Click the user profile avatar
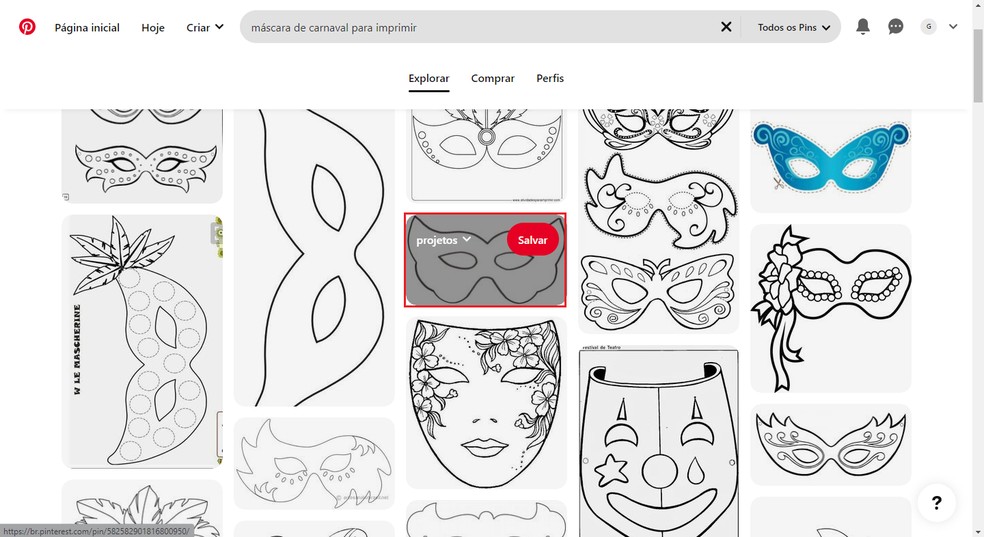Image resolution: width=984 pixels, height=537 pixels. click(929, 27)
